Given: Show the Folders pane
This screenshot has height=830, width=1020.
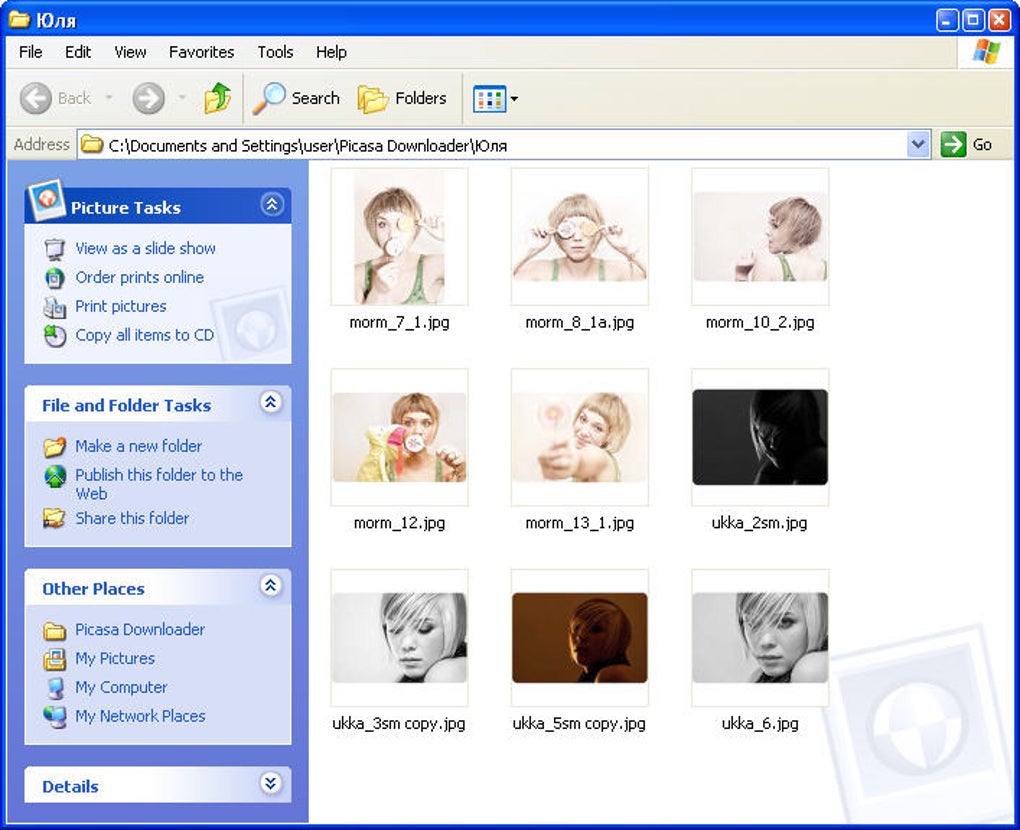Looking at the screenshot, I should point(404,98).
